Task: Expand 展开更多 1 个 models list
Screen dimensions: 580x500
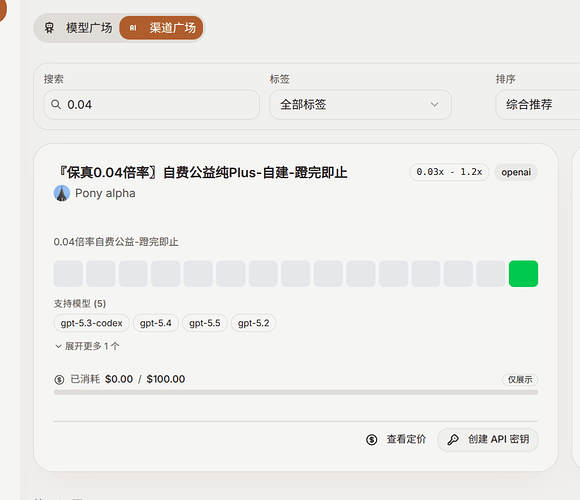Action: coord(87,346)
